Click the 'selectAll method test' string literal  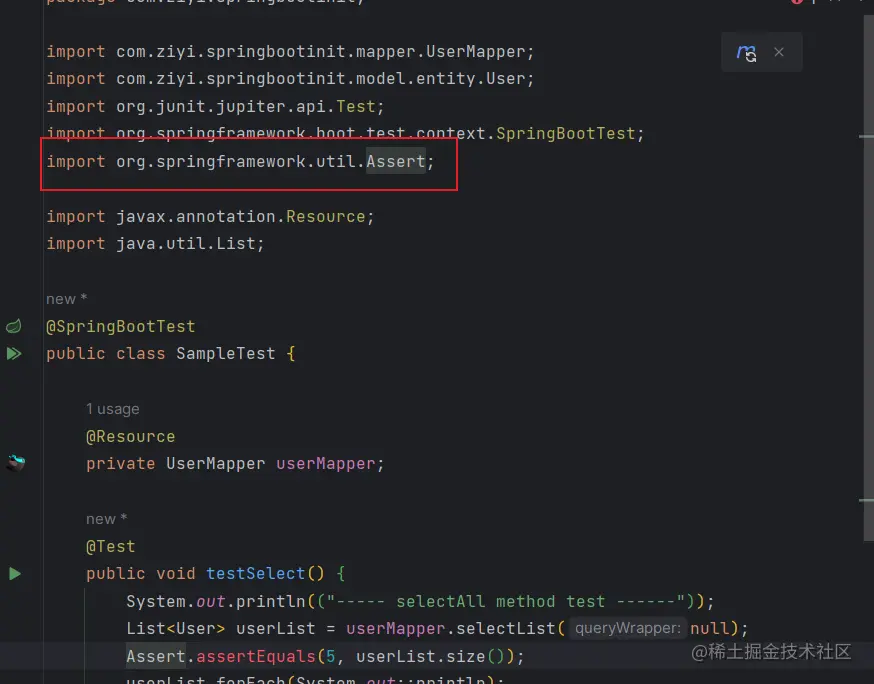click(x=506, y=601)
